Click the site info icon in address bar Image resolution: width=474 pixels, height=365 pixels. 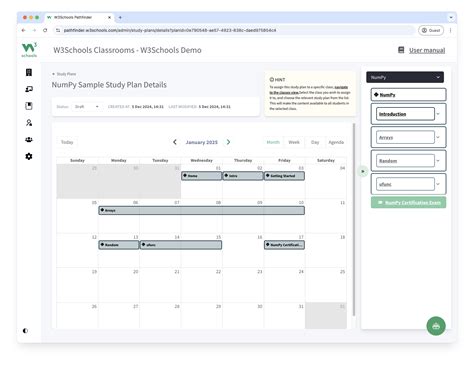[x=58, y=30]
